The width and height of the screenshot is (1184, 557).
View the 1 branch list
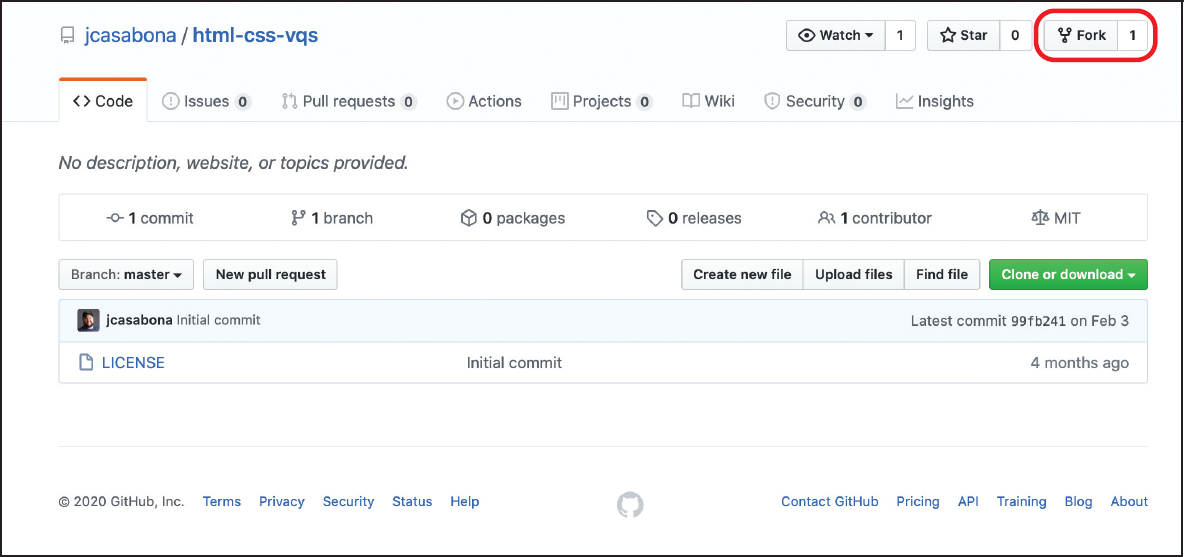pos(331,218)
